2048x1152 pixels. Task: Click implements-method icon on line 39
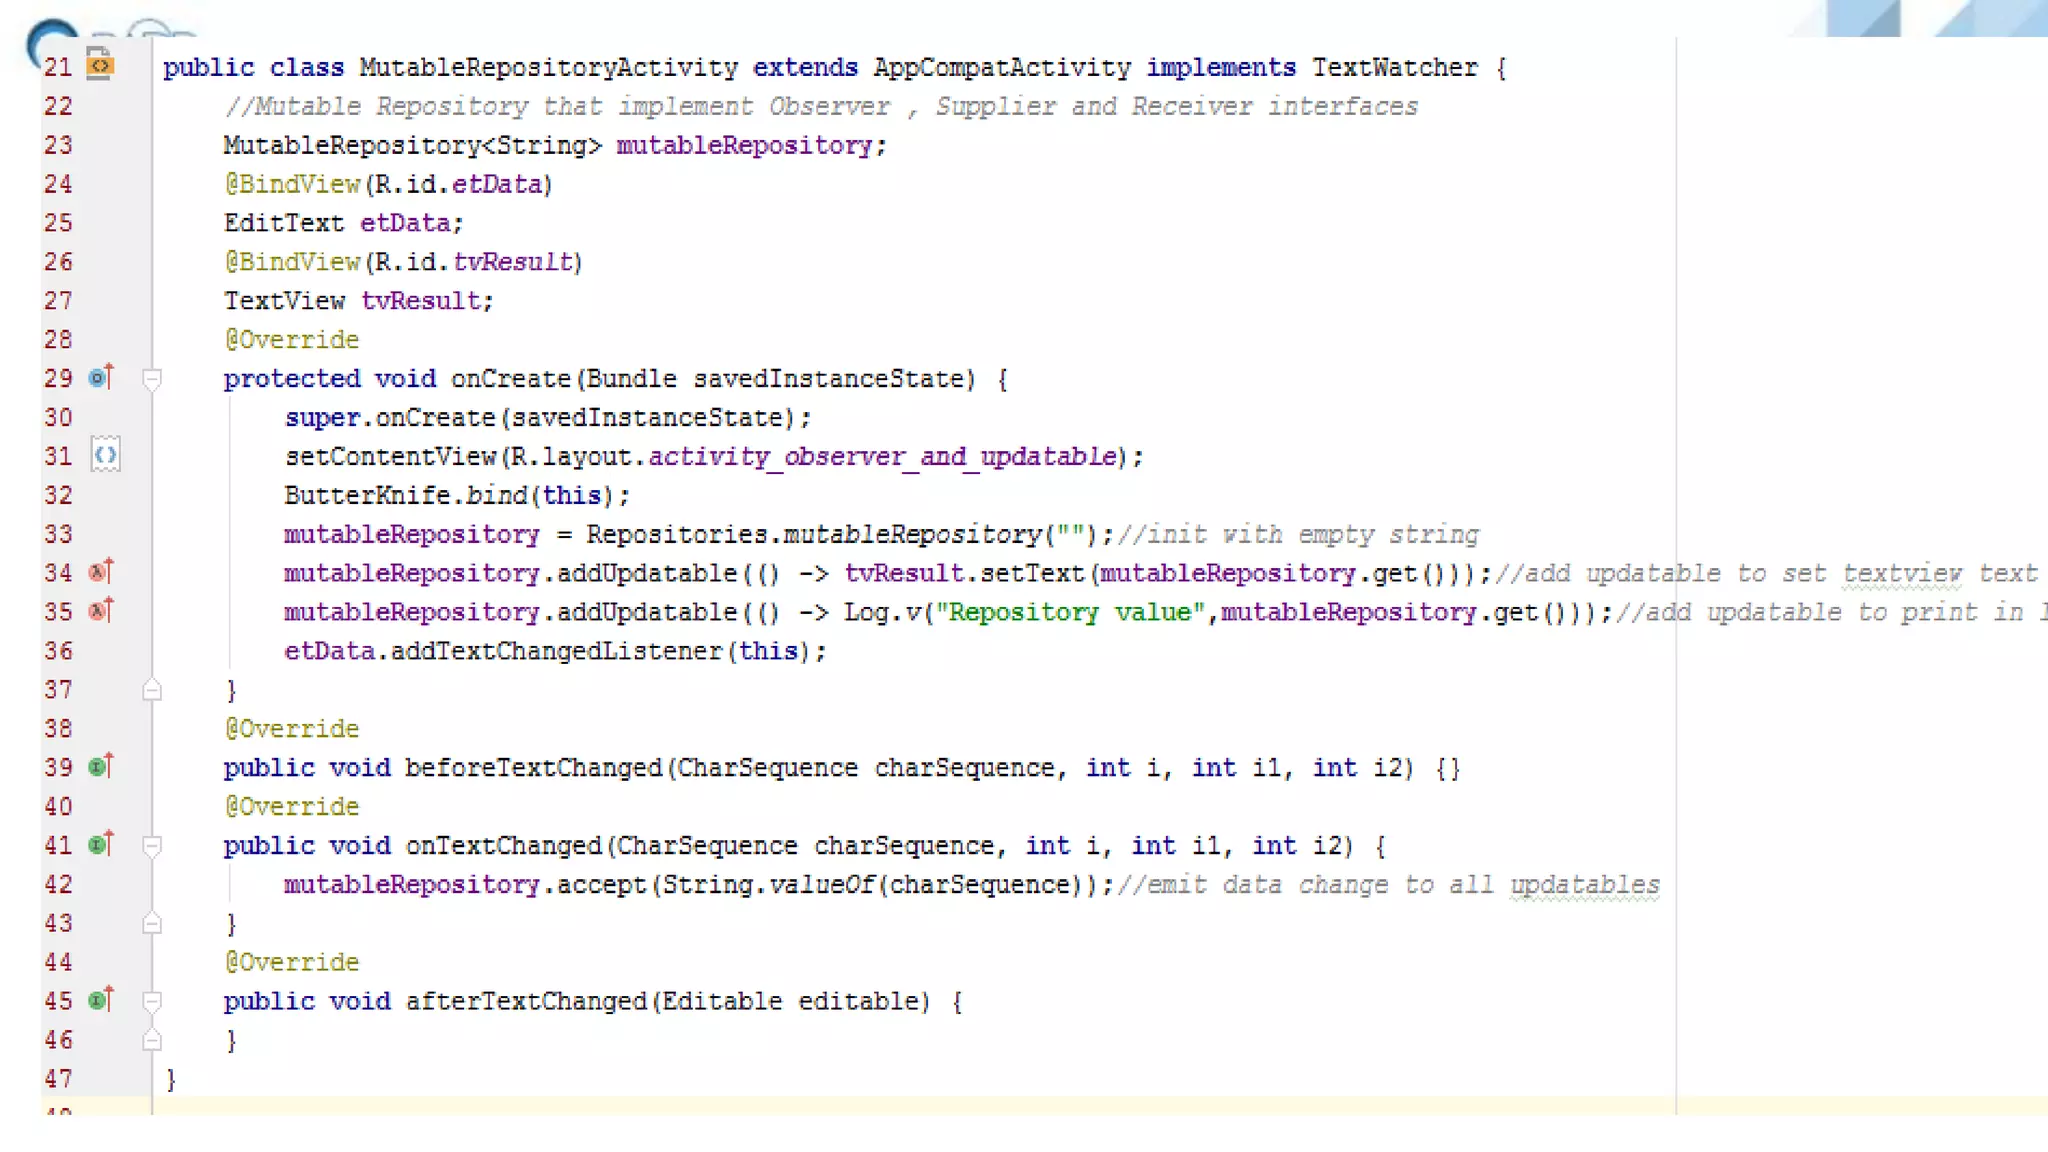(x=101, y=766)
